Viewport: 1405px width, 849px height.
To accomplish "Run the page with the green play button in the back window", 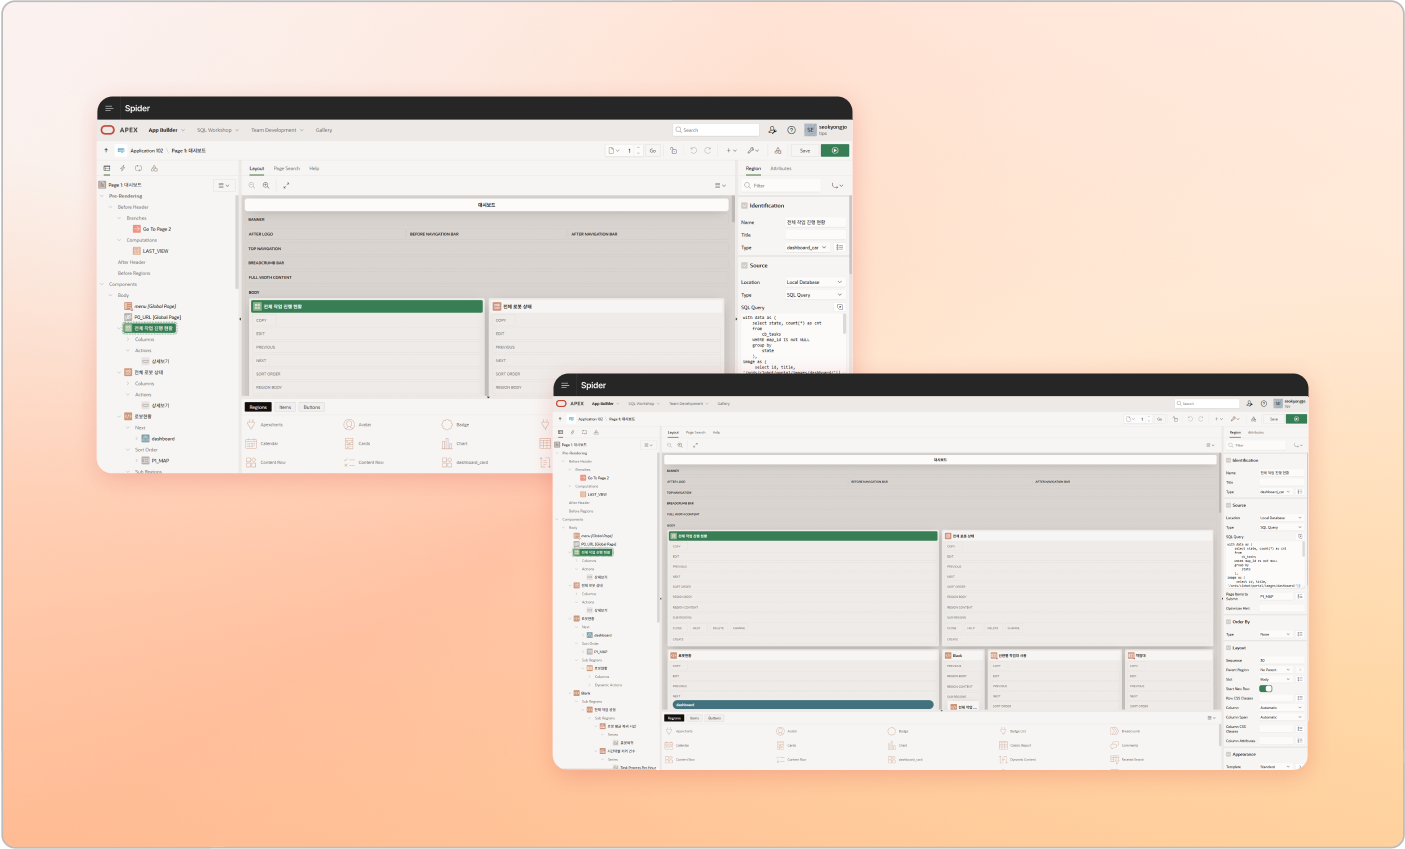I will tap(835, 150).
